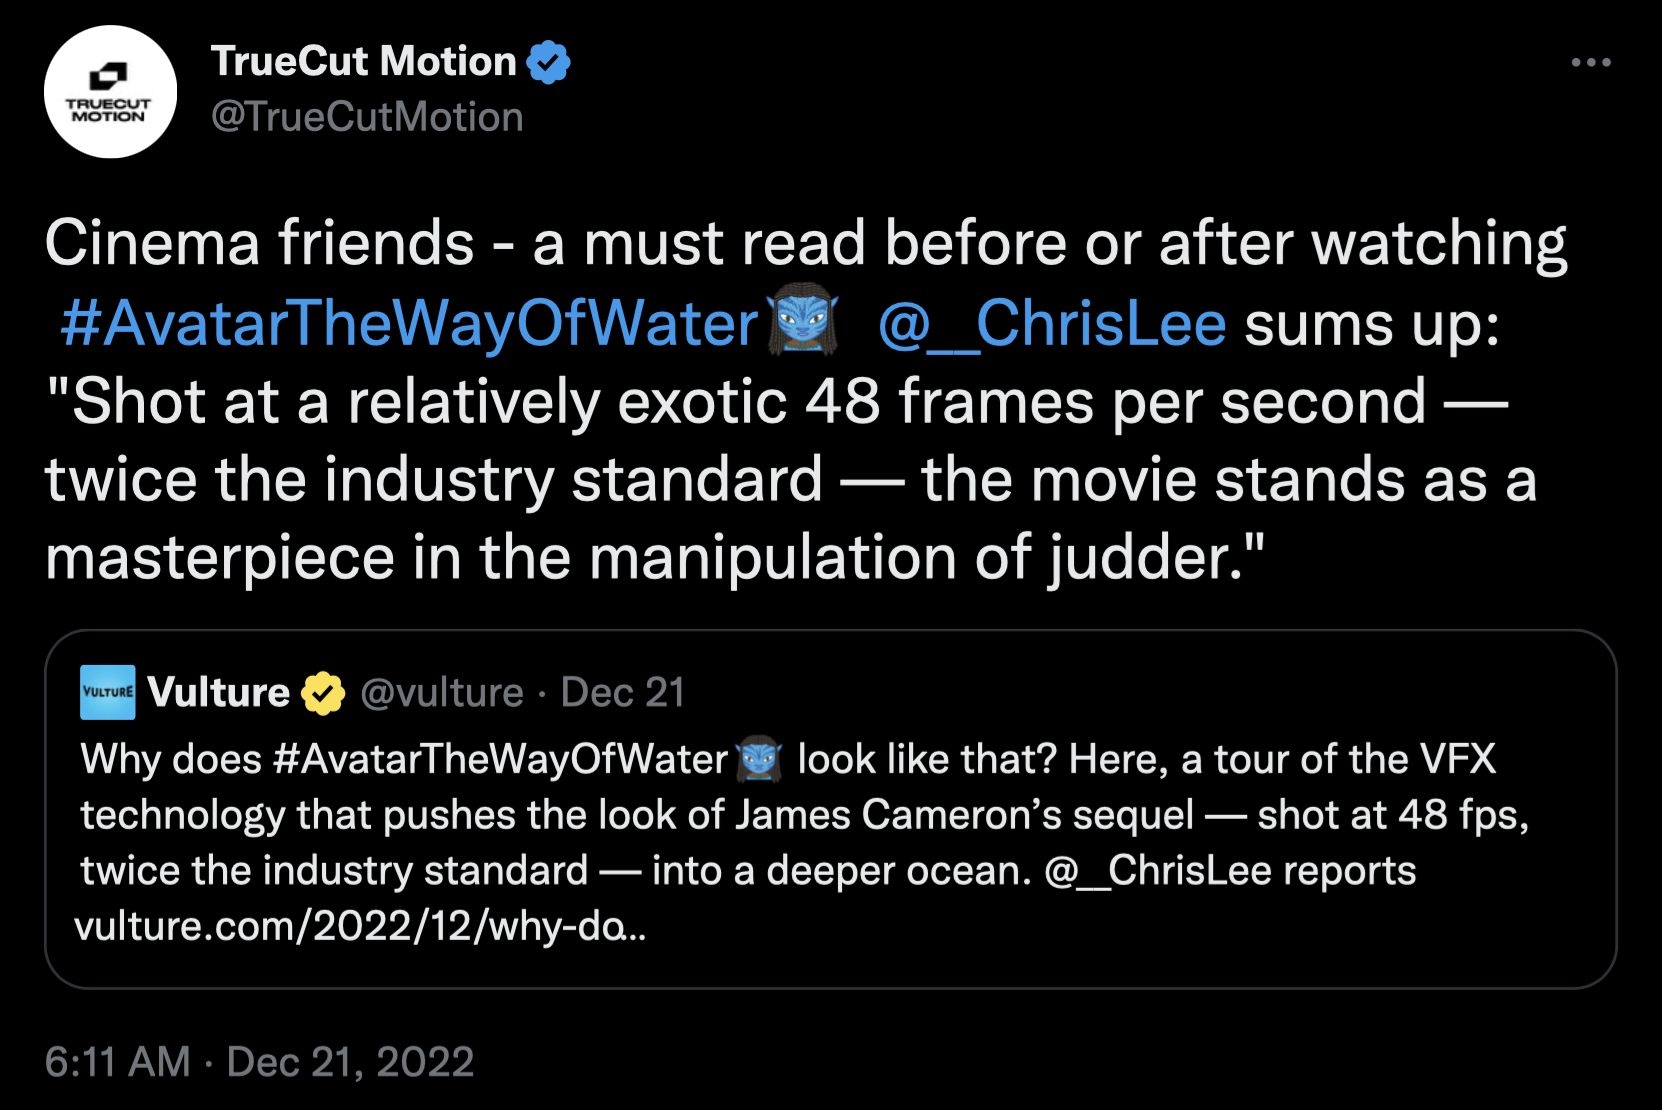Open the blue #AvatarTheWayOfWater hashtag
Viewport: 1662px width, 1110px height.
point(409,324)
